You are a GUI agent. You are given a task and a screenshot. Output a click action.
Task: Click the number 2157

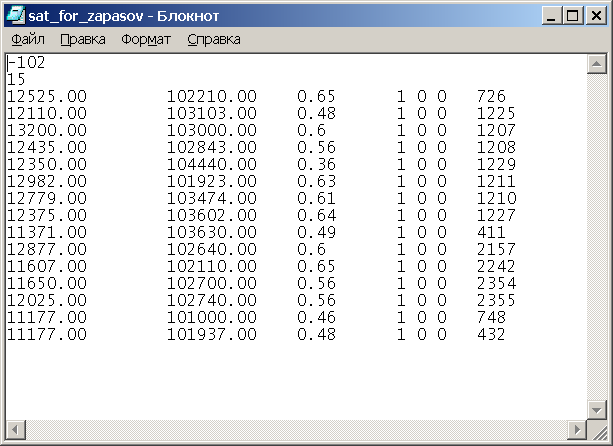coord(496,249)
